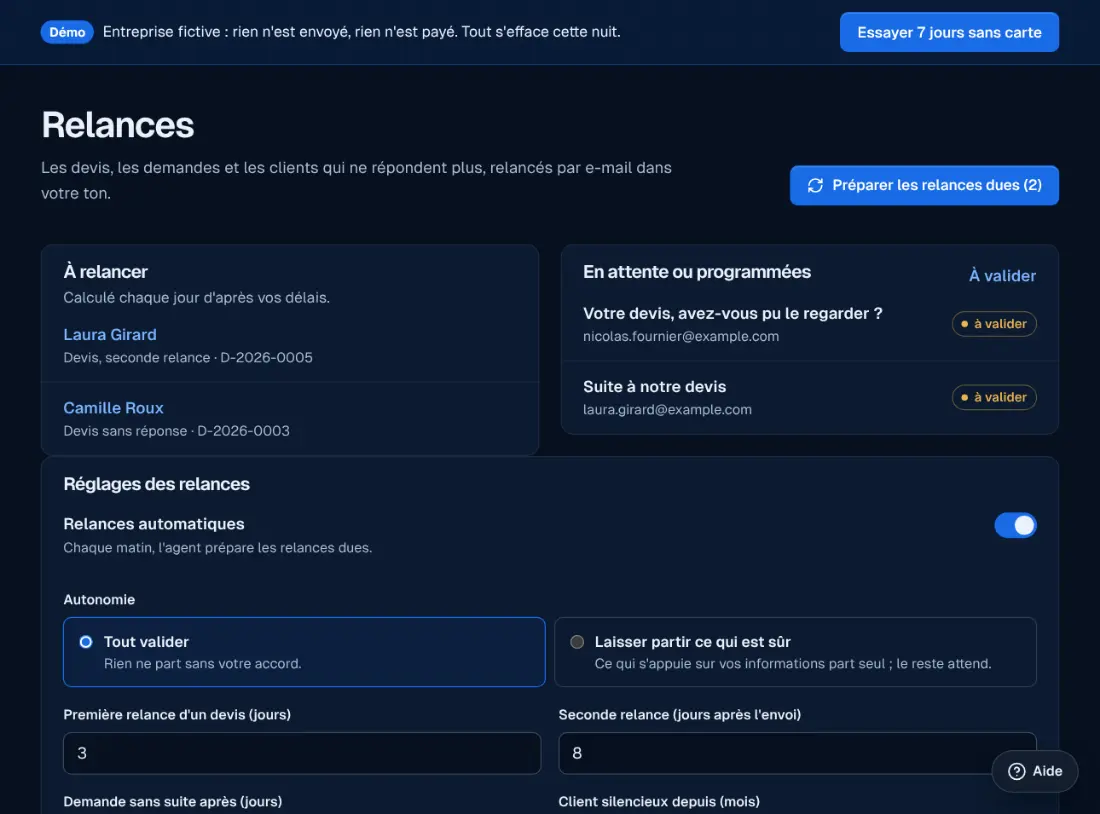The height and width of the screenshot is (814, 1100).
Task: Open the À valider link
Action: [x=1002, y=276]
